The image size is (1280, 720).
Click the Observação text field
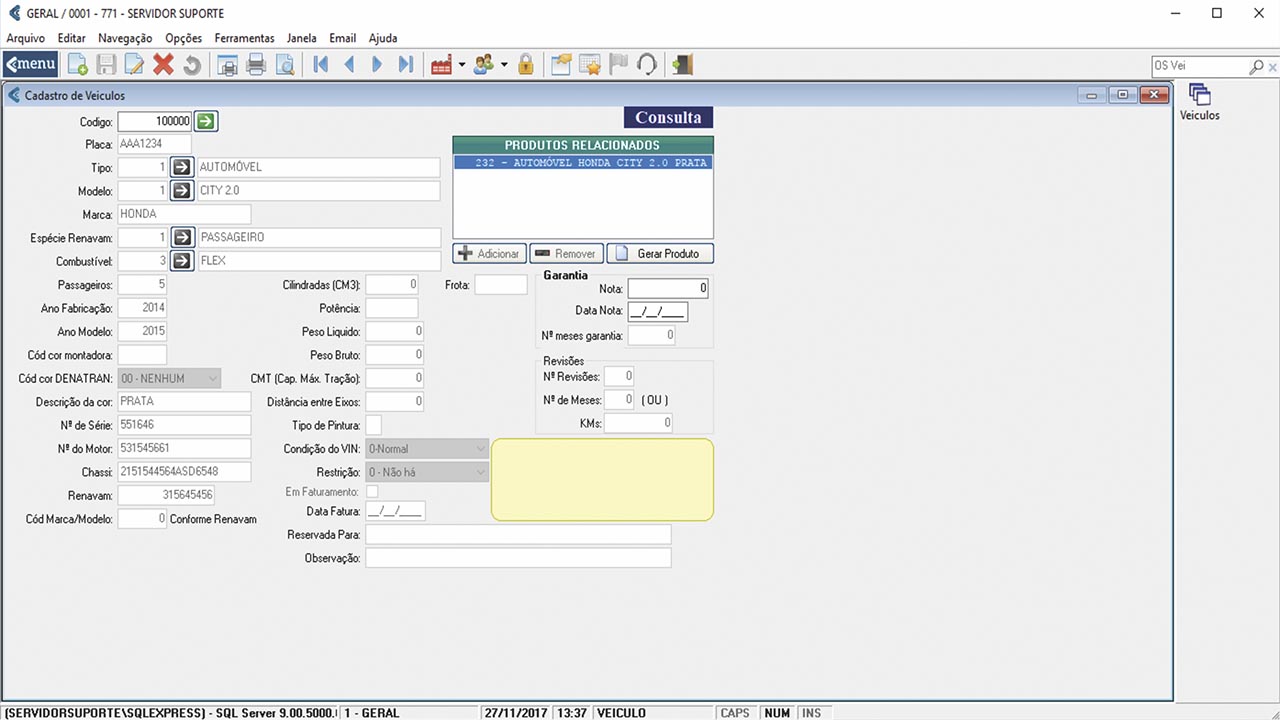(518, 558)
